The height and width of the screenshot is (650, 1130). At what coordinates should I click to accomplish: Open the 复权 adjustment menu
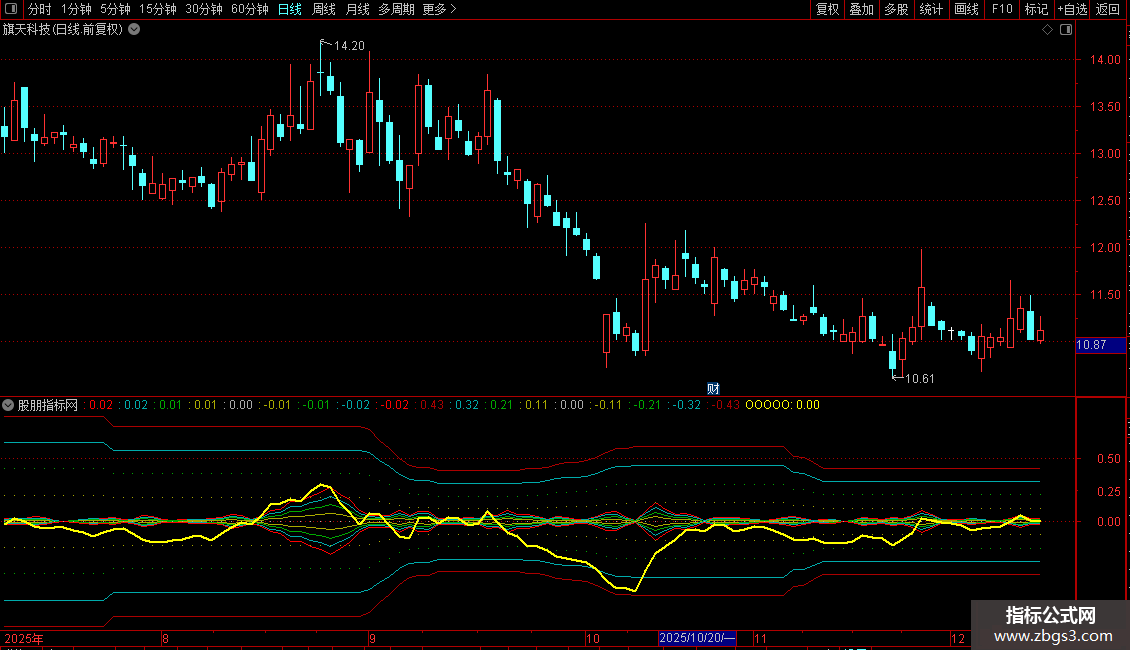pyautogui.click(x=827, y=10)
